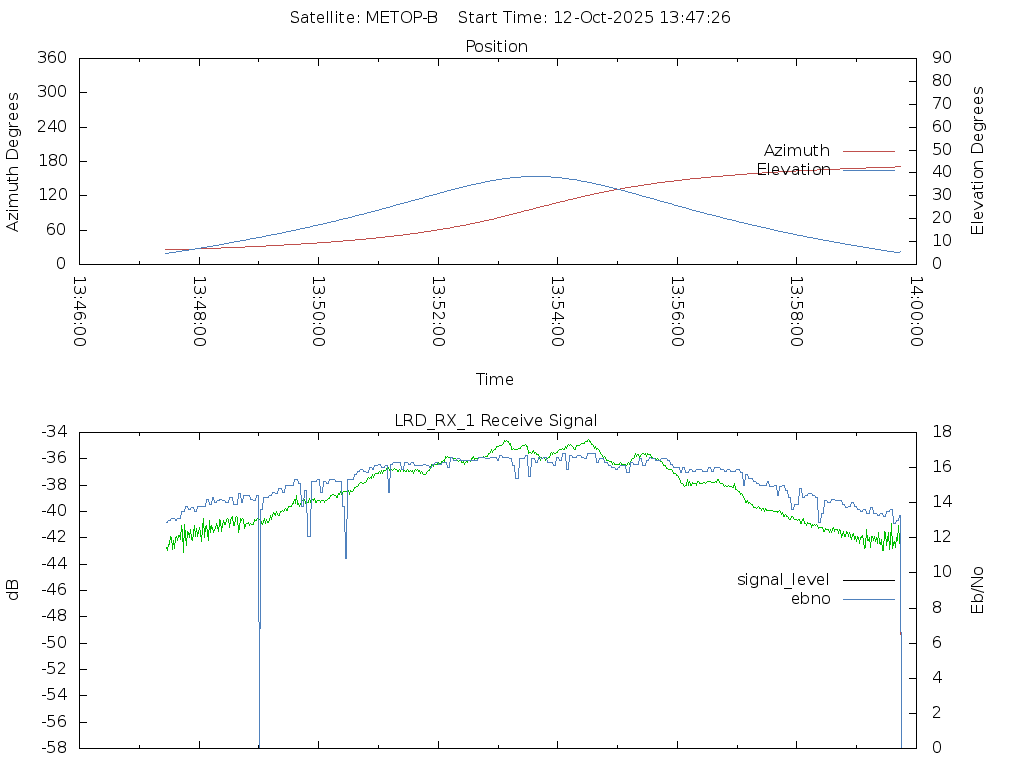Click the 13:50:00 time tick label
Image resolution: width=1024 pixels, height=768 pixels.
click(318, 312)
